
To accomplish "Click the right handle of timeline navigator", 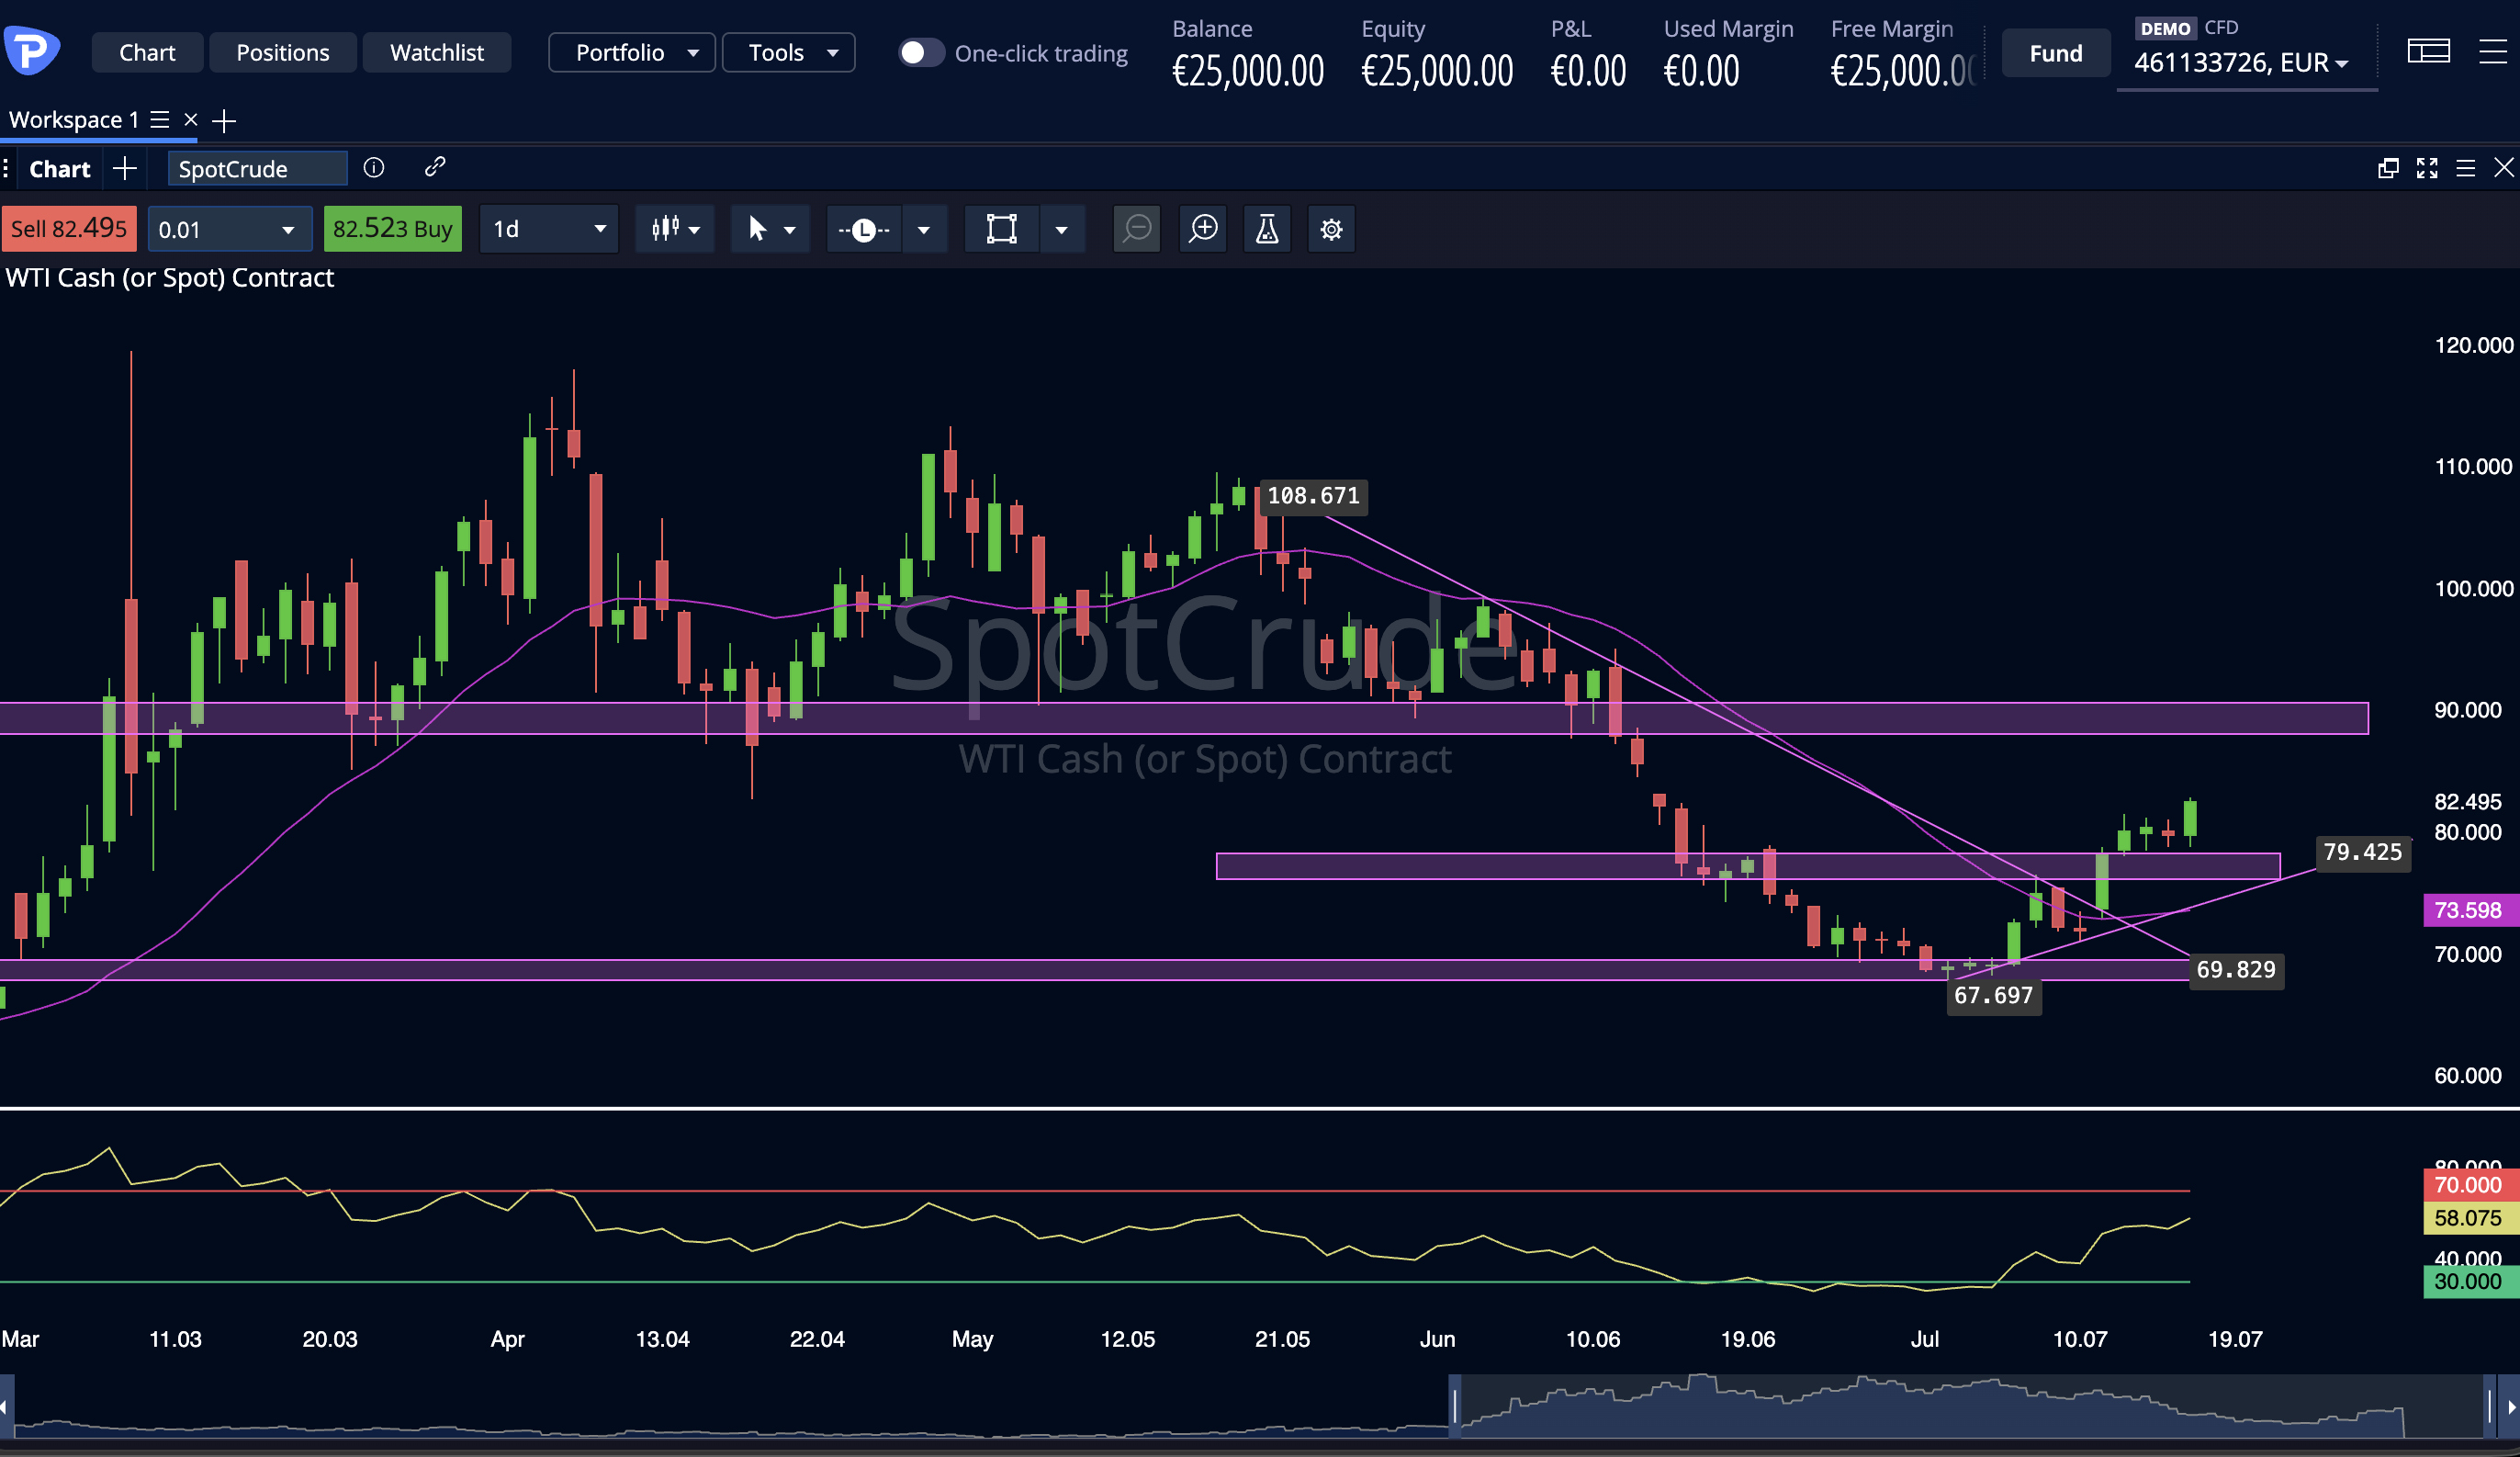I will (x=2489, y=1407).
